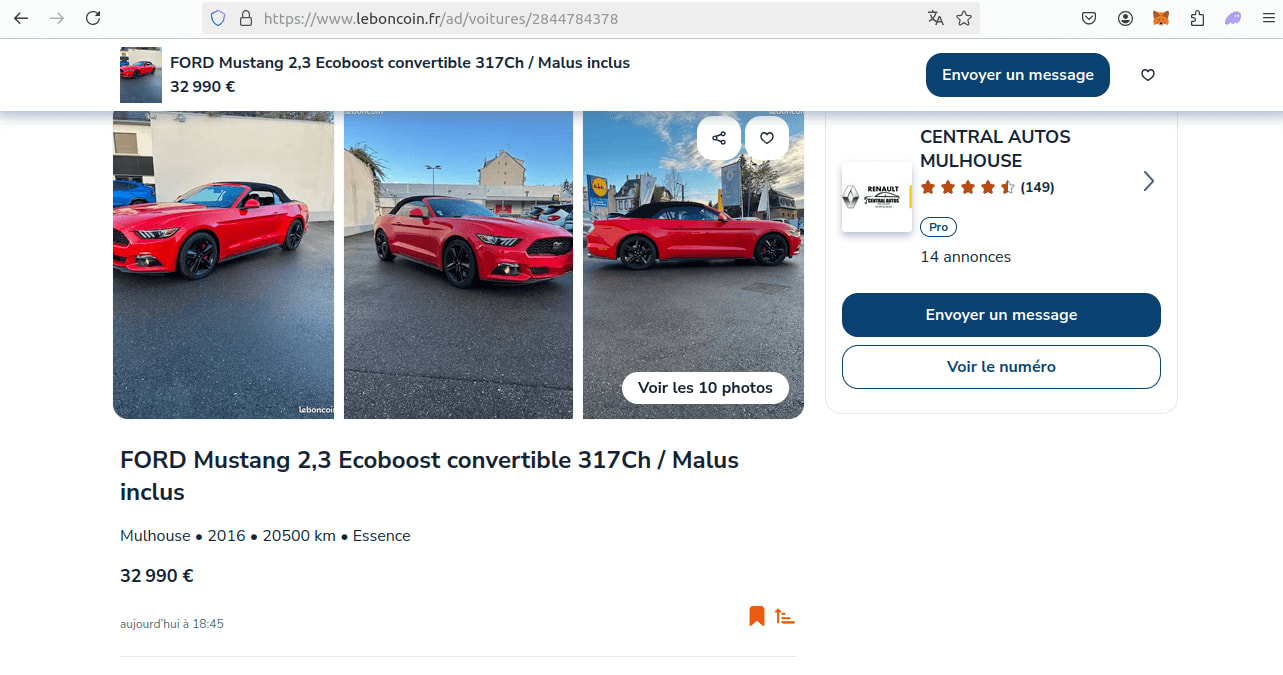Open Firefox application menu
Screen dimensions: 1283x675
pyautogui.click(x=1268, y=18)
